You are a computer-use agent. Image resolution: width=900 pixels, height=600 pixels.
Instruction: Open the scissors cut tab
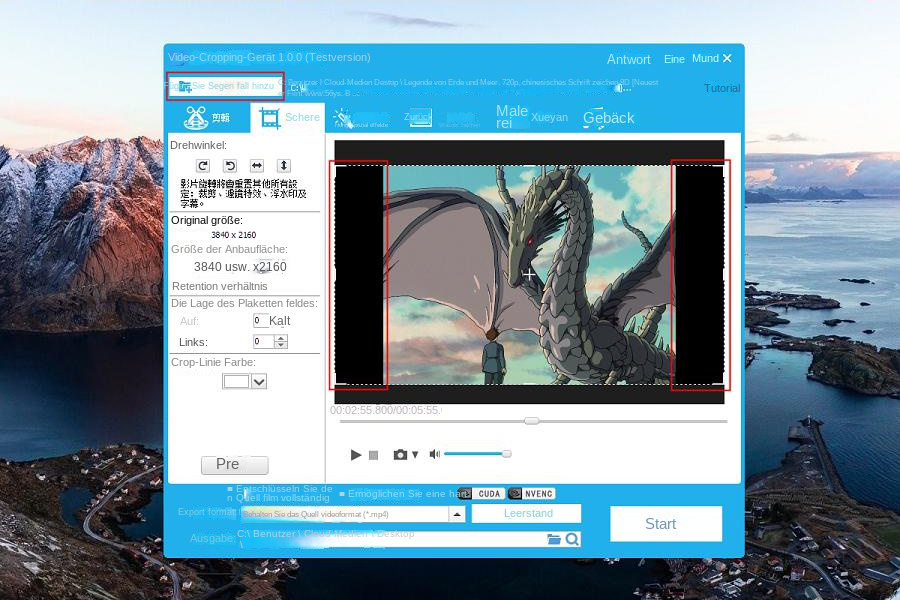(x=207, y=118)
